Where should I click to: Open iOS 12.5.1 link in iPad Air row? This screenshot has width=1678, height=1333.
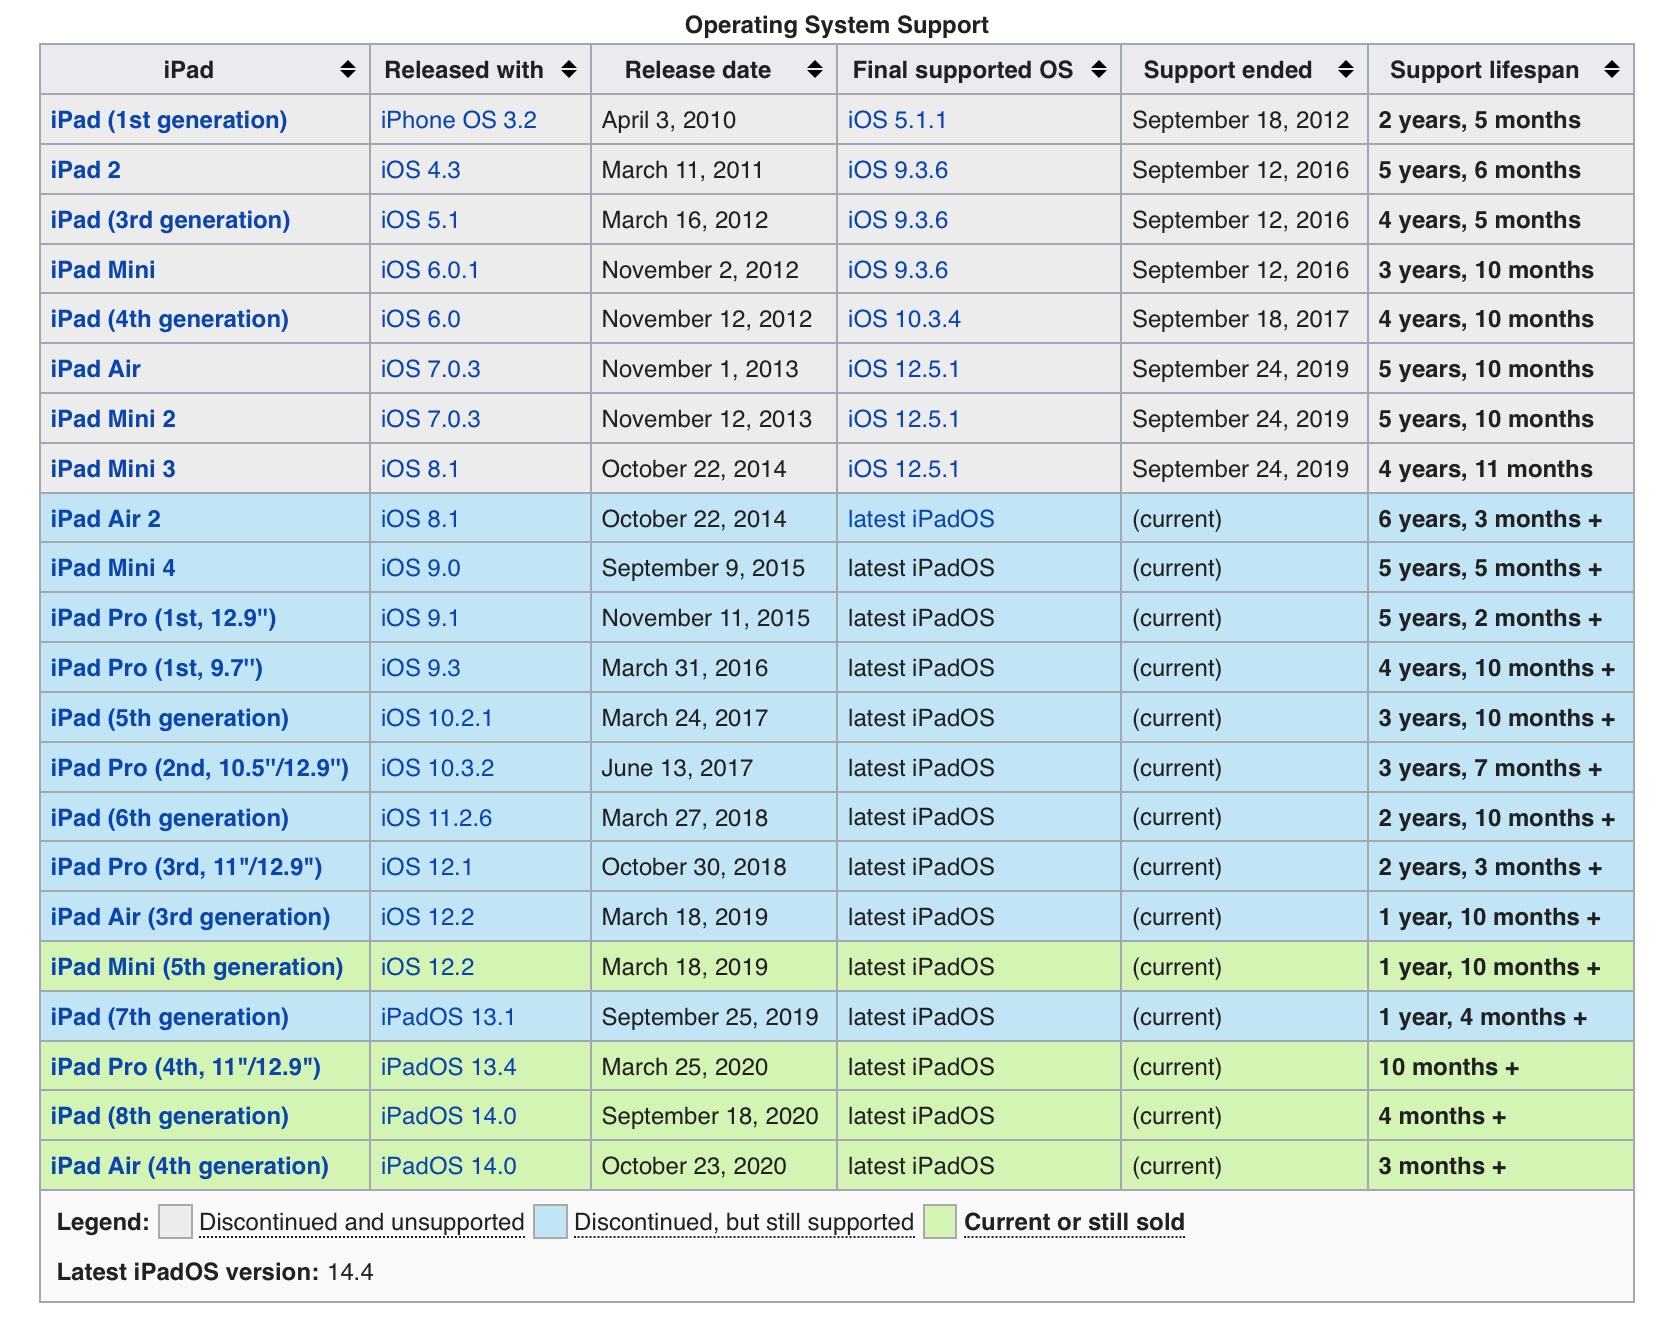point(904,369)
